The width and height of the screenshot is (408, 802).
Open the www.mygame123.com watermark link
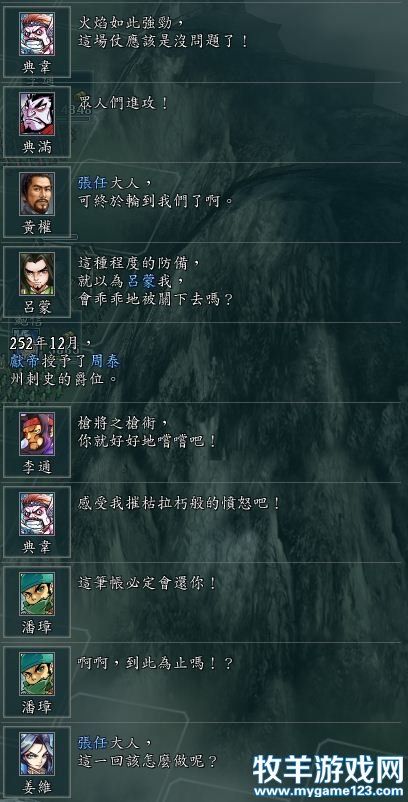point(328,791)
